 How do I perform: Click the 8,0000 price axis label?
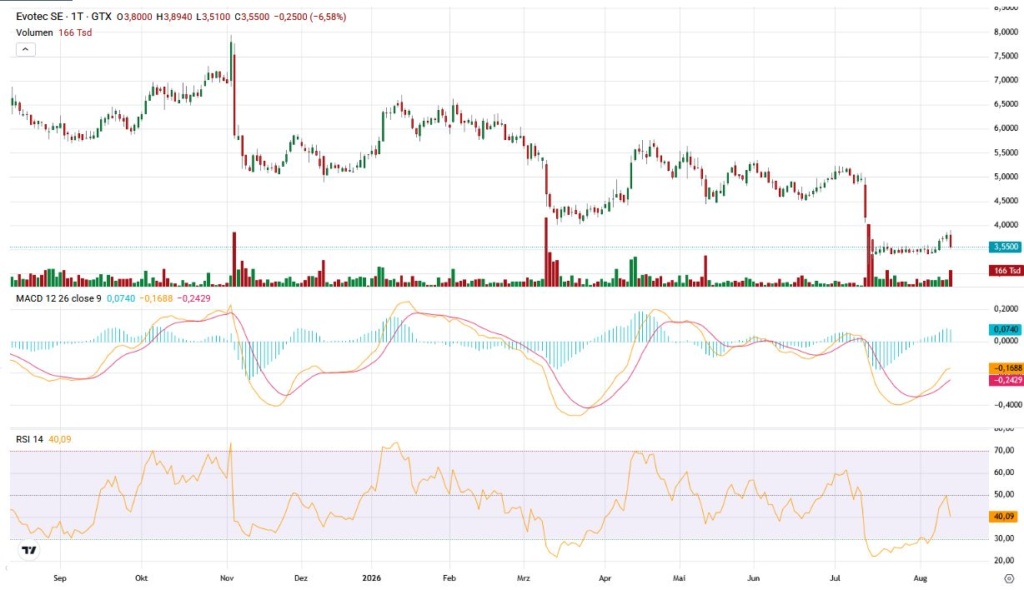(x=1006, y=31)
